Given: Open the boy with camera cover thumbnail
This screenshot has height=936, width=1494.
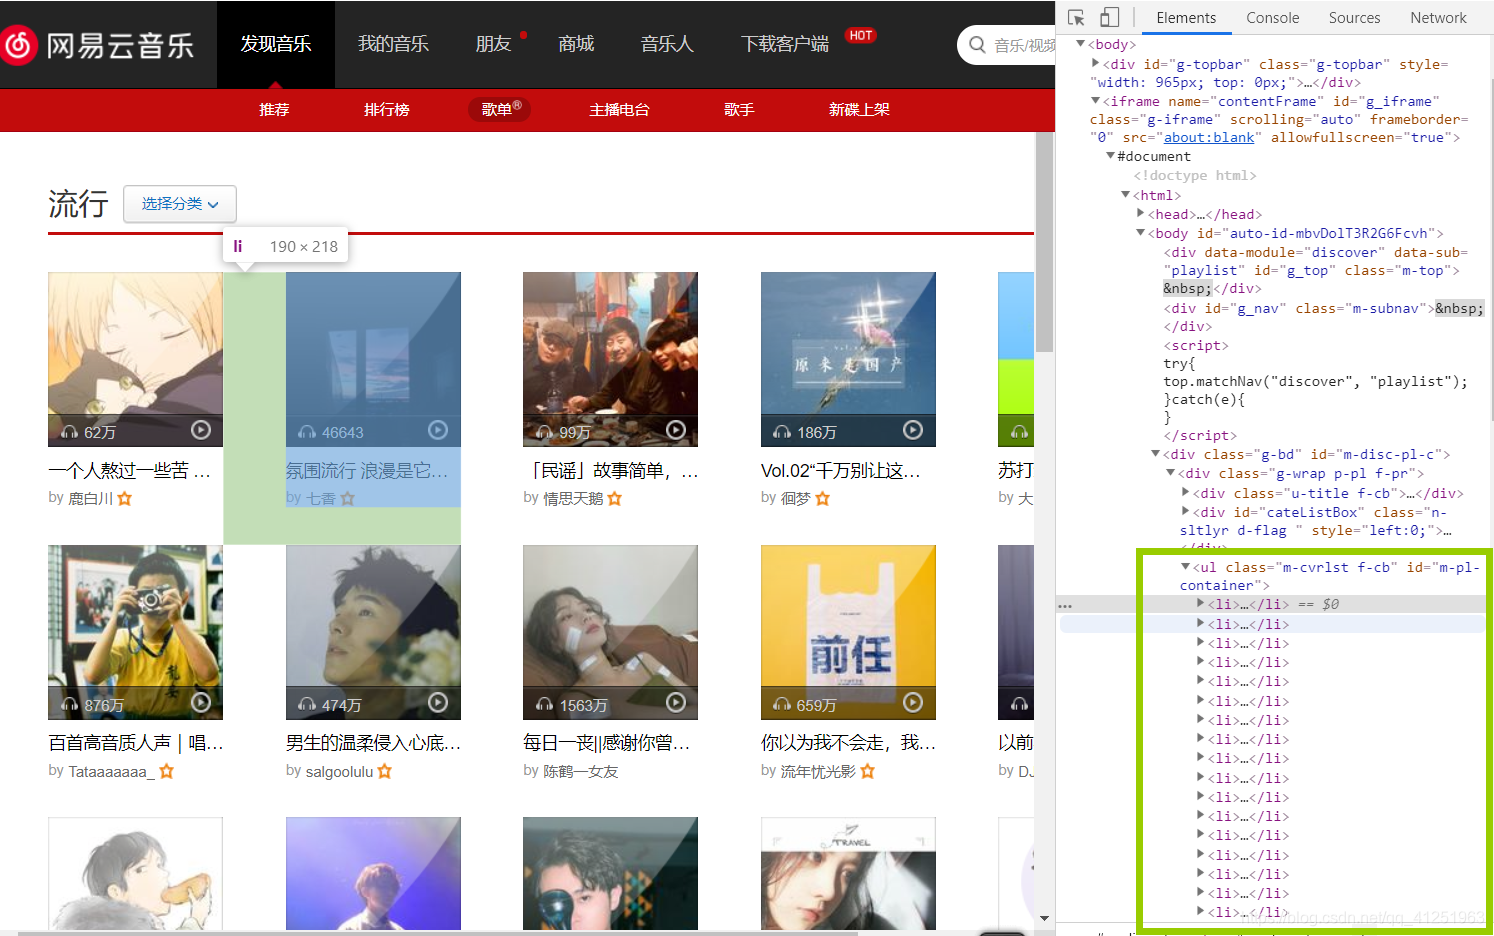Looking at the screenshot, I should pyautogui.click(x=135, y=632).
